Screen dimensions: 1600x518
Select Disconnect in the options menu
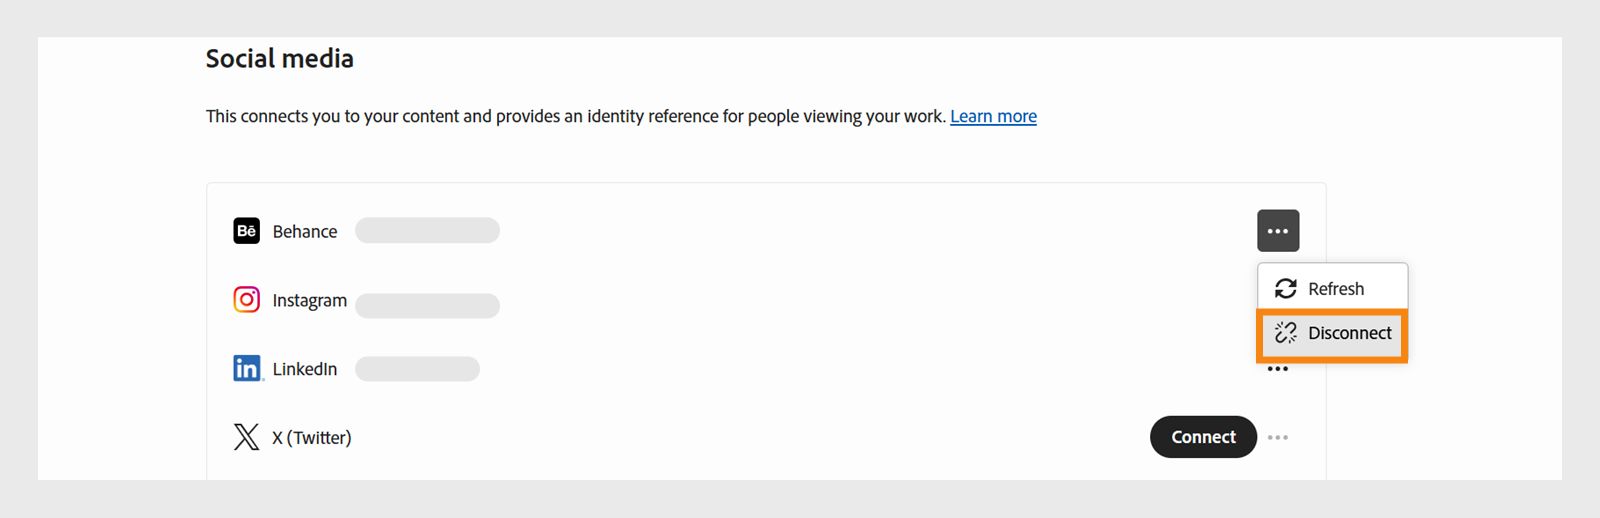1349,333
